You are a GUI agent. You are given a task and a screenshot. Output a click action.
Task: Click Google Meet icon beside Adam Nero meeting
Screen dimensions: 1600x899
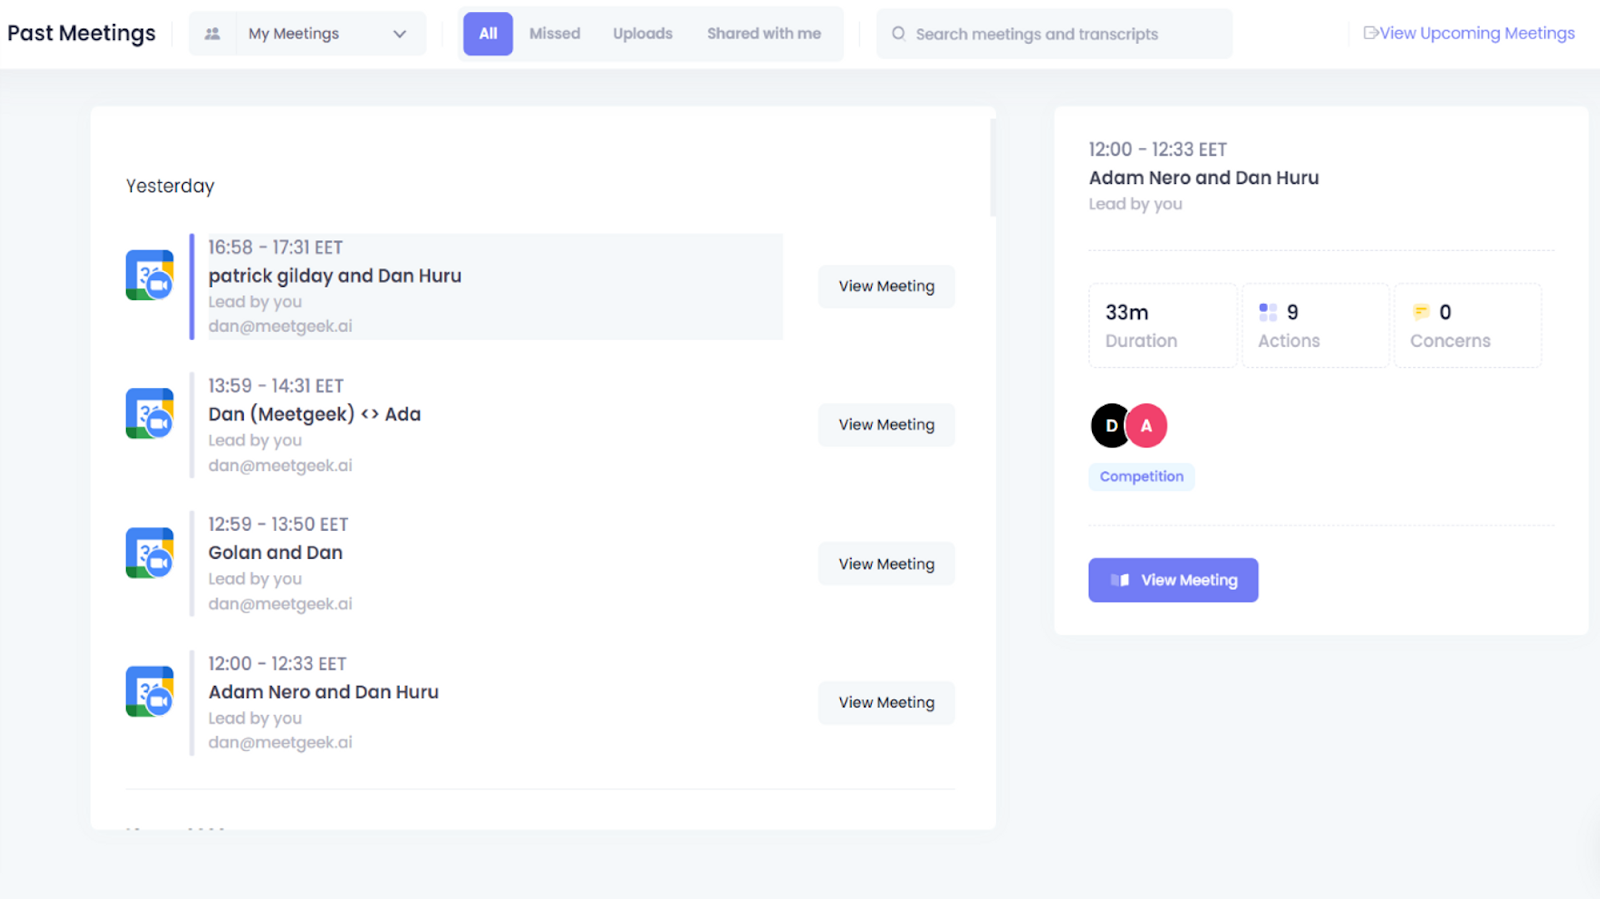coord(149,691)
